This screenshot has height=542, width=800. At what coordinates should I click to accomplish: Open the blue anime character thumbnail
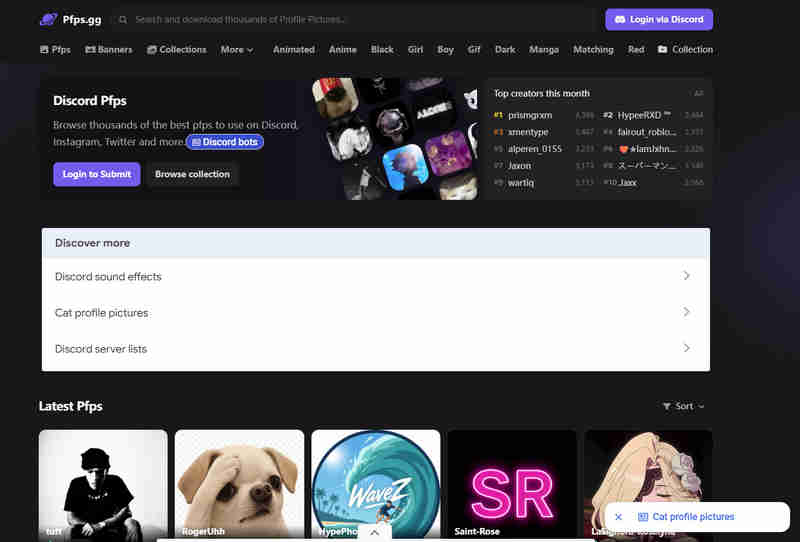click(405, 166)
